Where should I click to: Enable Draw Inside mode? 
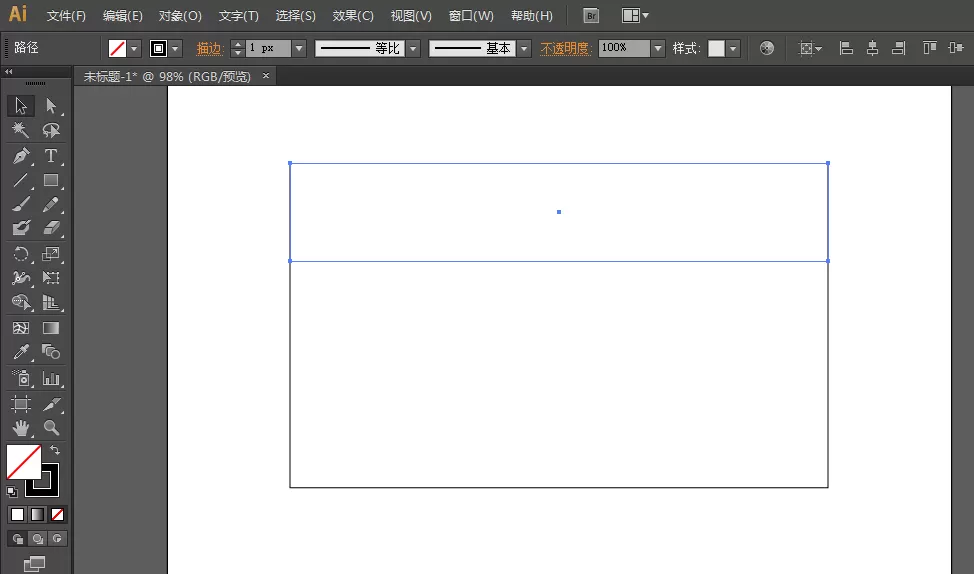point(57,539)
